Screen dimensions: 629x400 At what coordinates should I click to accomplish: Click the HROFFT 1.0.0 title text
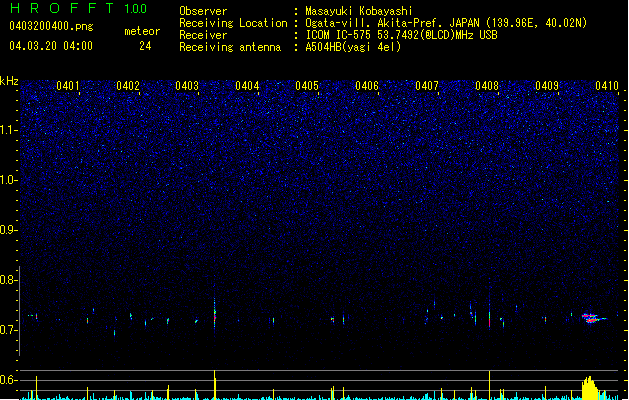78,8
